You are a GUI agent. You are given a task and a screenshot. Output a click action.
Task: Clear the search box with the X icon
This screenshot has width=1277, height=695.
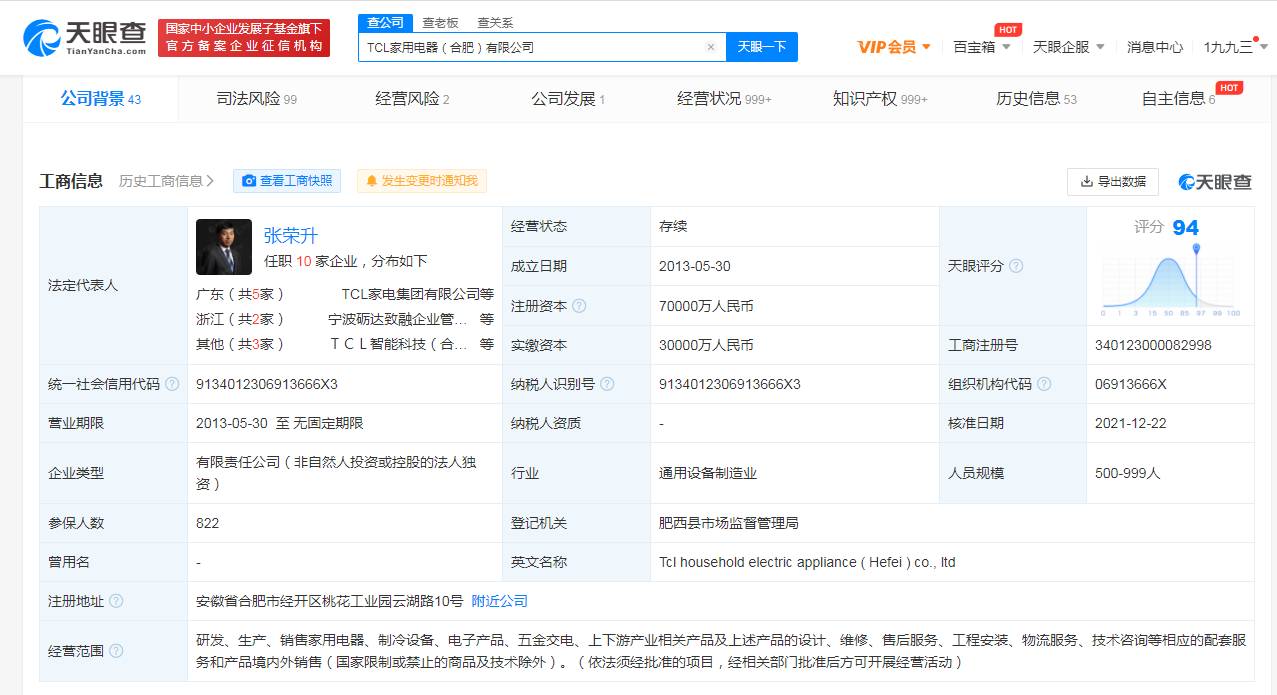[711, 47]
